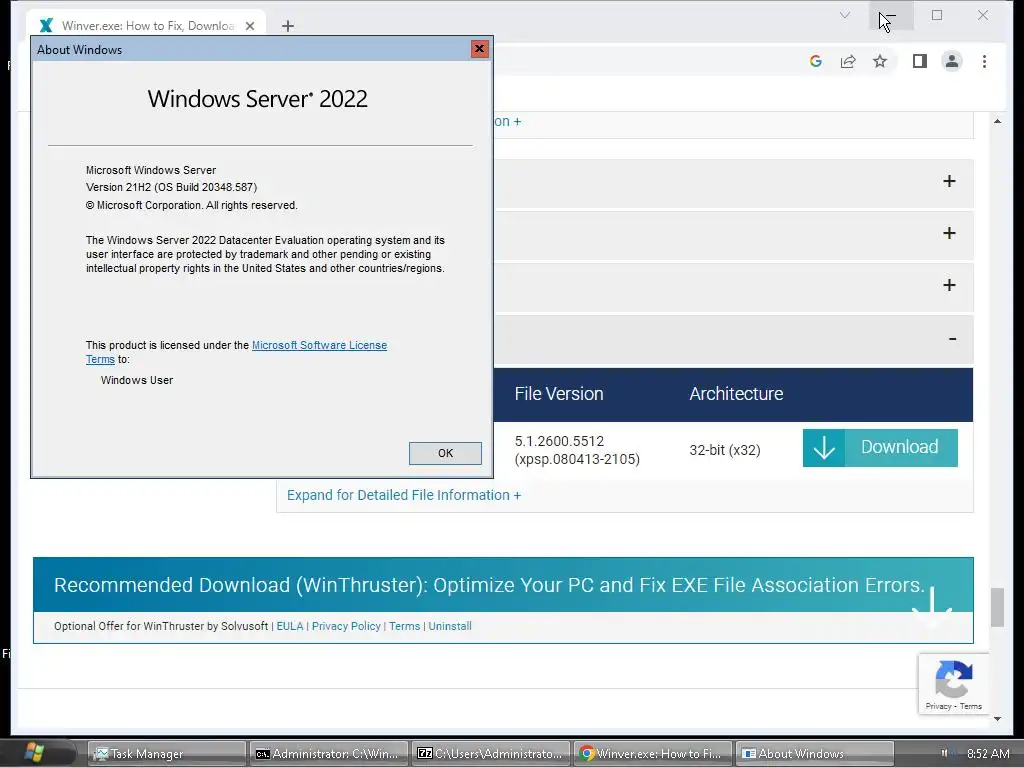Switch to Task Manager in taskbar
The height and width of the screenshot is (768, 1024).
[167, 754]
